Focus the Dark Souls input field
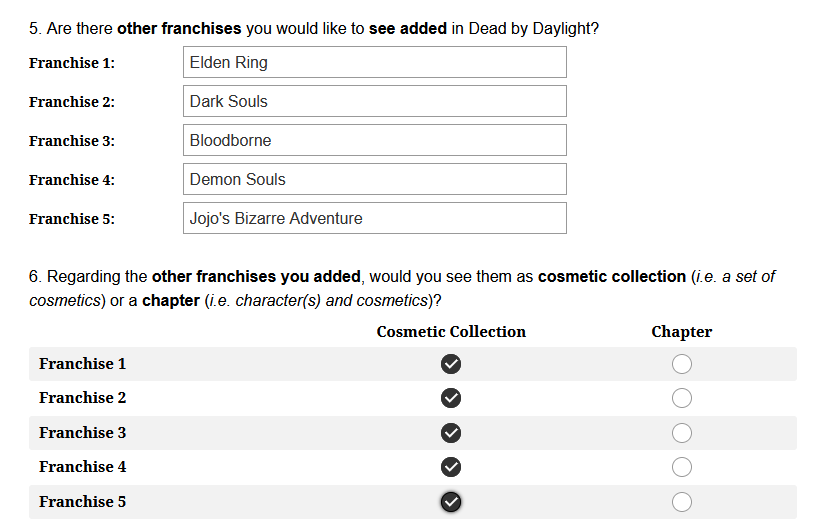Image resolution: width=824 pixels, height=530 pixels. [375, 101]
